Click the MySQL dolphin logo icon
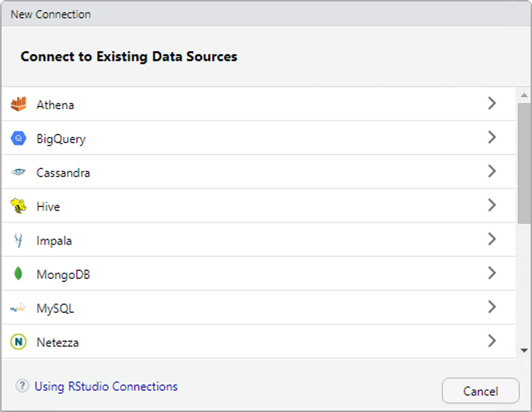The height and width of the screenshot is (412, 532). pyautogui.click(x=18, y=308)
